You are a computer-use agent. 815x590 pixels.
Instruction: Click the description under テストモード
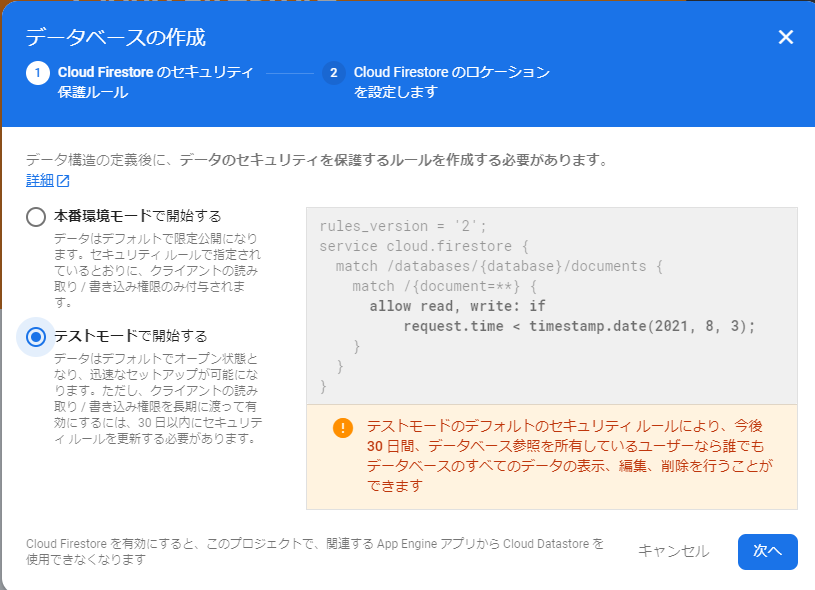click(157, 399)
